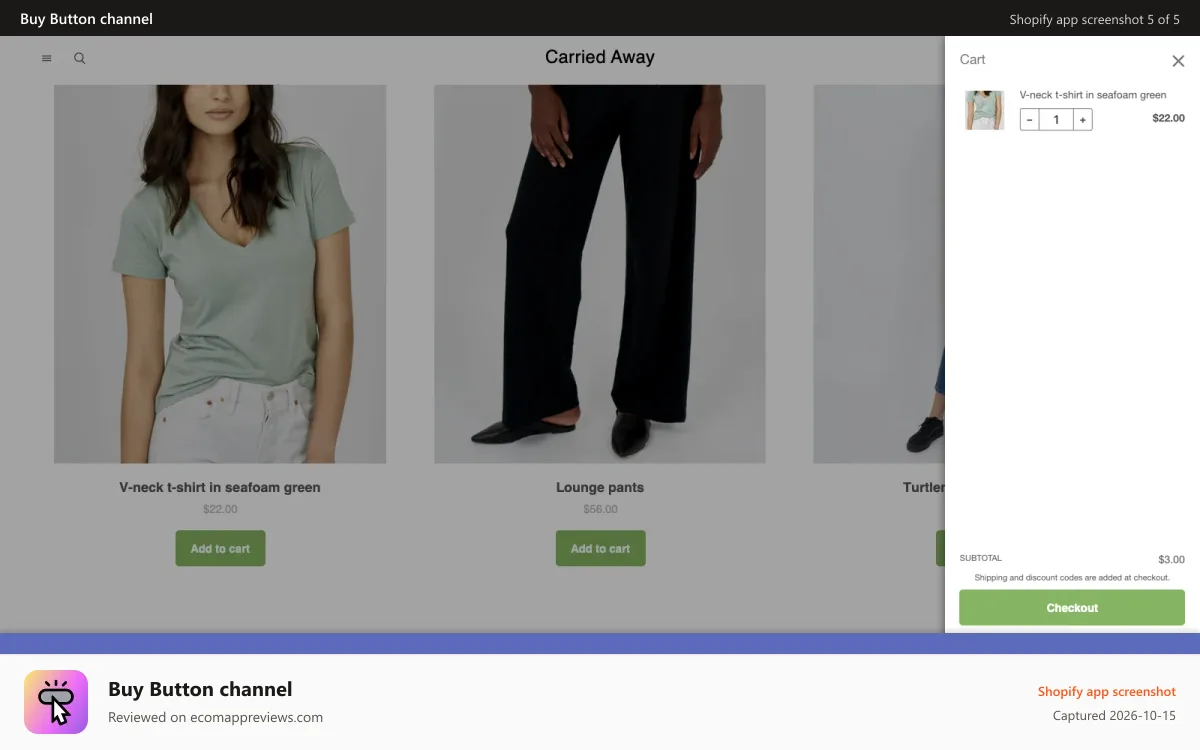The height and width of the screenshot is (750, 1200).
Task: Decrease cart item quantity with minus
Action: [x=1029, y=120]
